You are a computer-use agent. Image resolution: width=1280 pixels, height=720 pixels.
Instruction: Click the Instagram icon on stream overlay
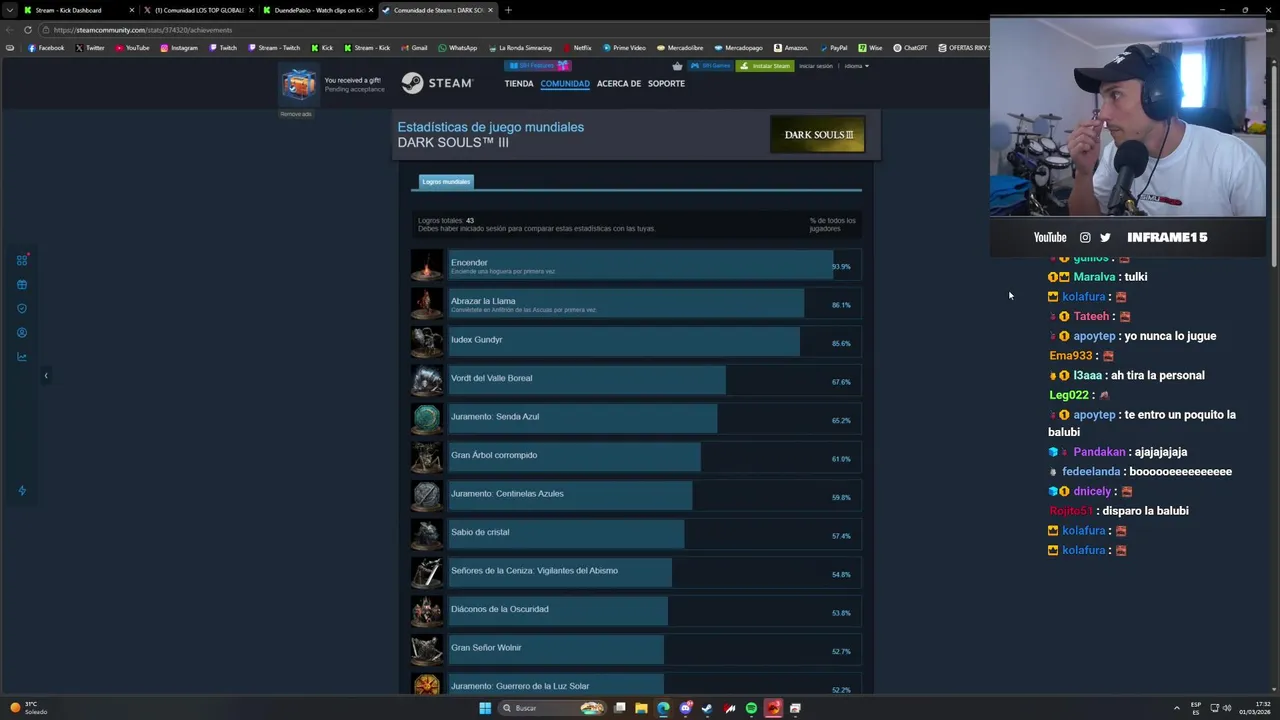(x=1085, y=237)
